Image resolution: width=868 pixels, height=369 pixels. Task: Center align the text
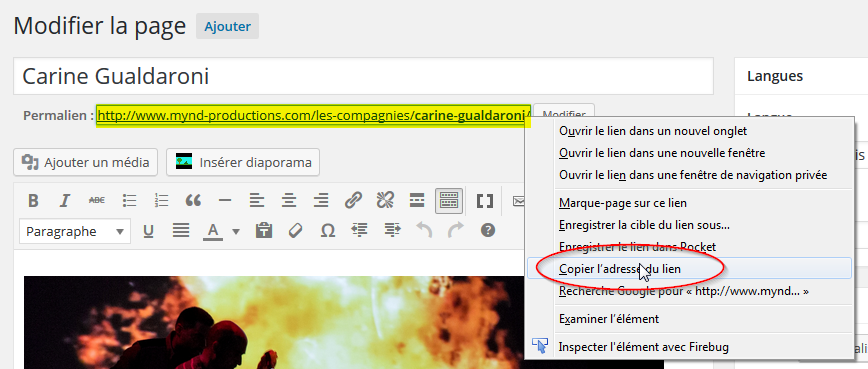point(288,200)
